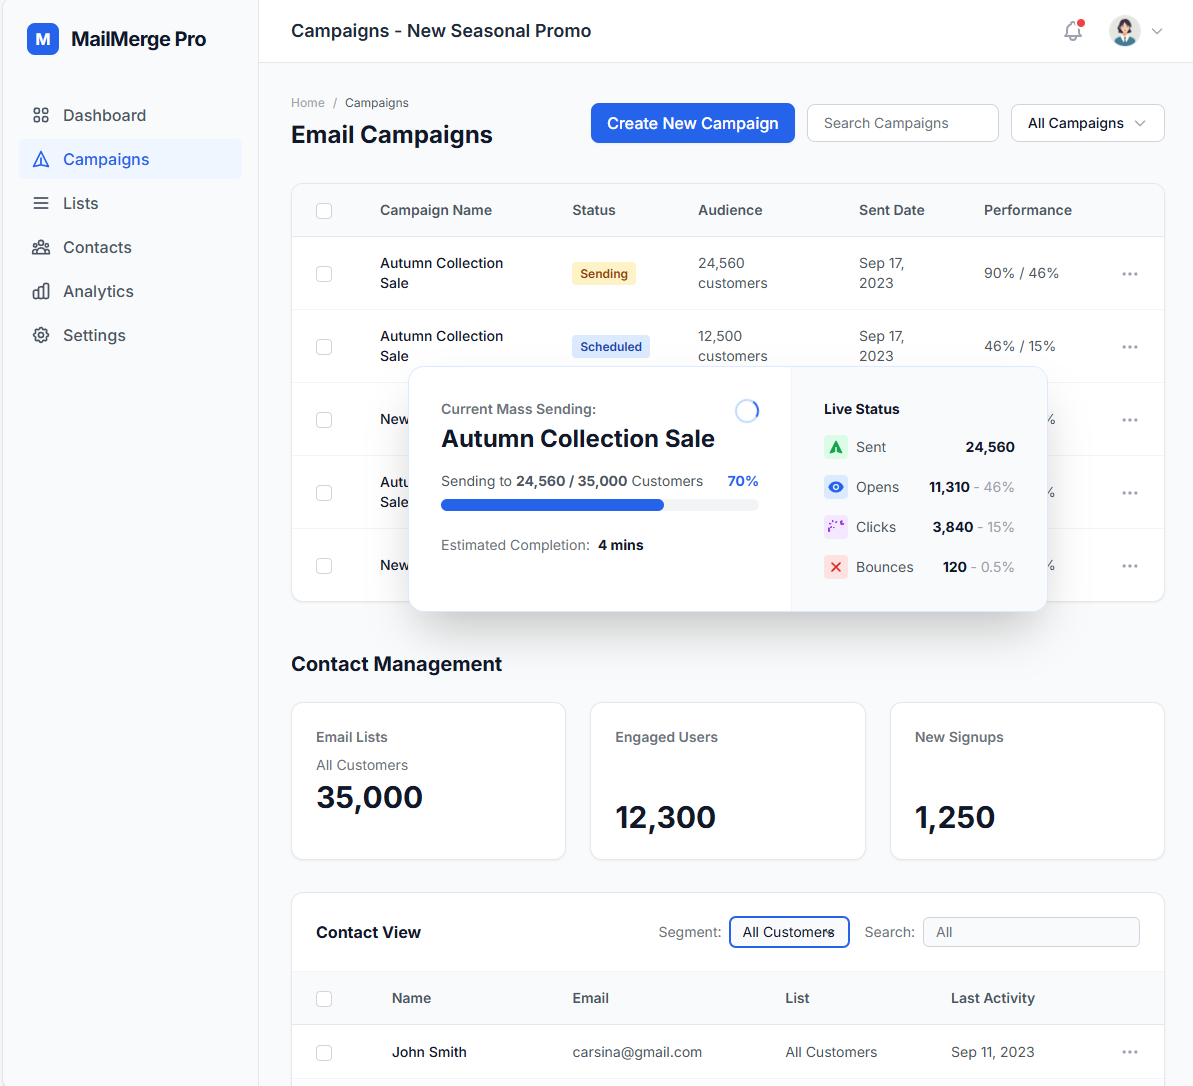
Task: Navigate using the Home breadcrumb
Action: pos(307,102)
